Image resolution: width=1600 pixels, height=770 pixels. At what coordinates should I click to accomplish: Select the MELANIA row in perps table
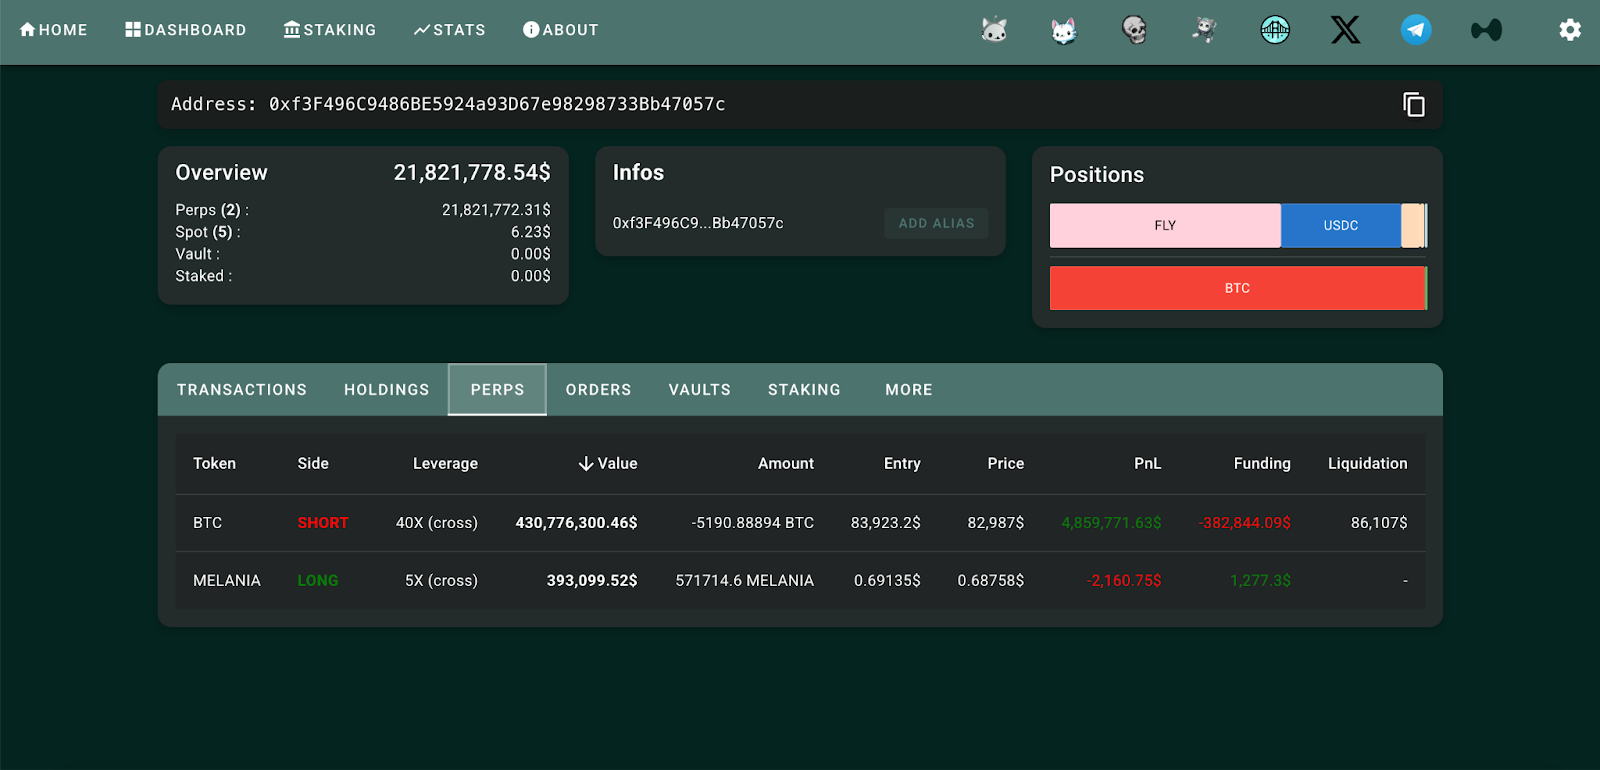click(x=227, y=581)
